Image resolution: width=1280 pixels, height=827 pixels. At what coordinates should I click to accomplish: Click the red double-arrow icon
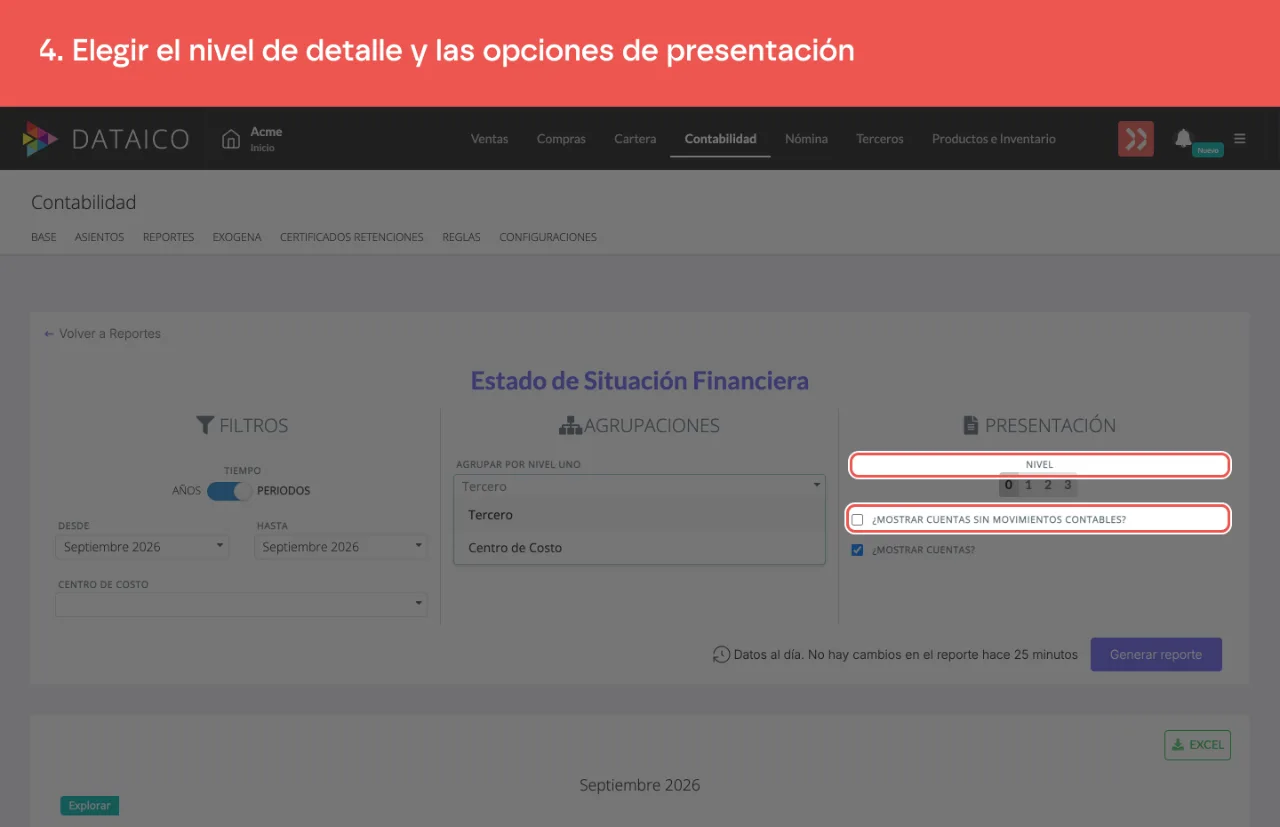(x=1136, y=139)
